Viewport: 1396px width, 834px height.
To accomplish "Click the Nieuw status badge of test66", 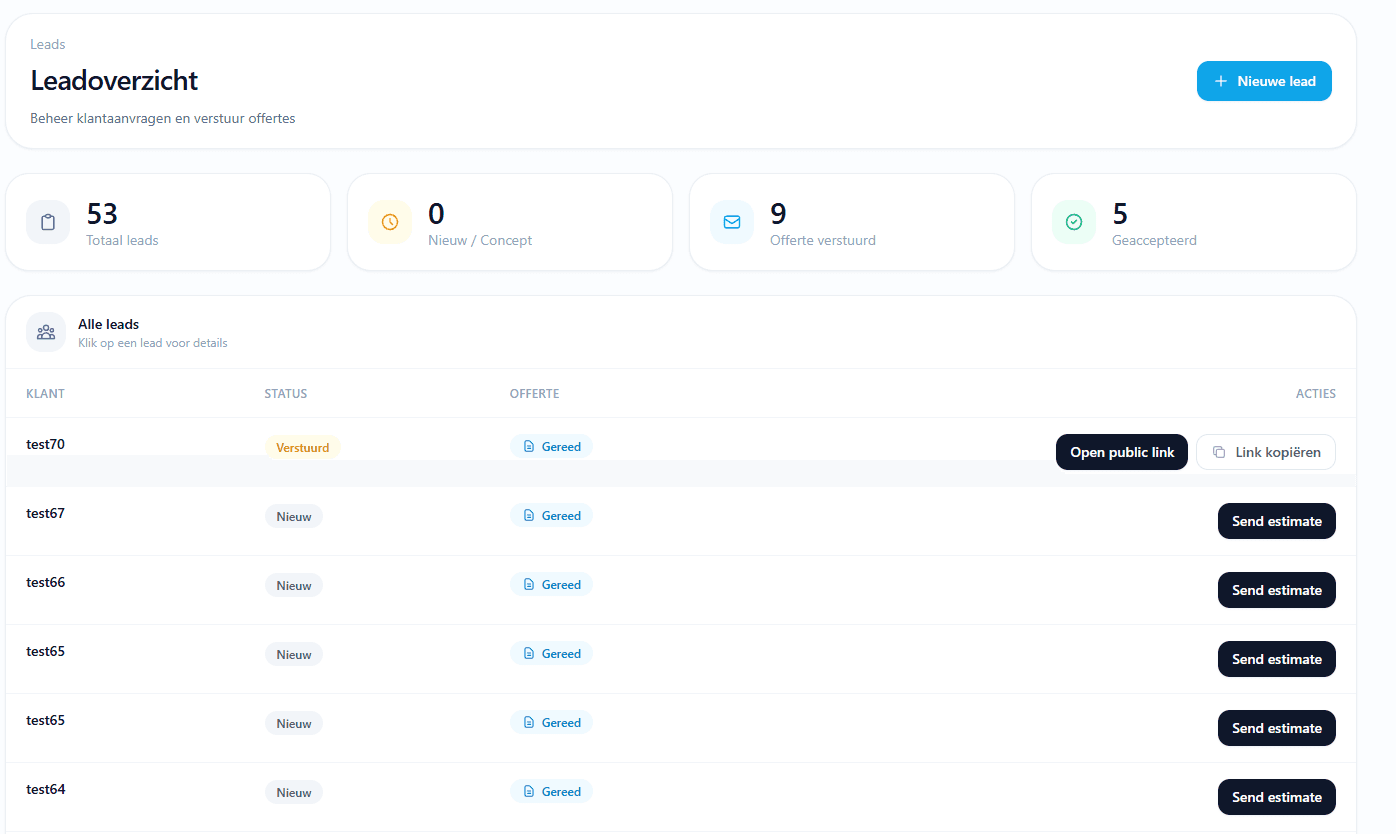I will tap(294, 586).
